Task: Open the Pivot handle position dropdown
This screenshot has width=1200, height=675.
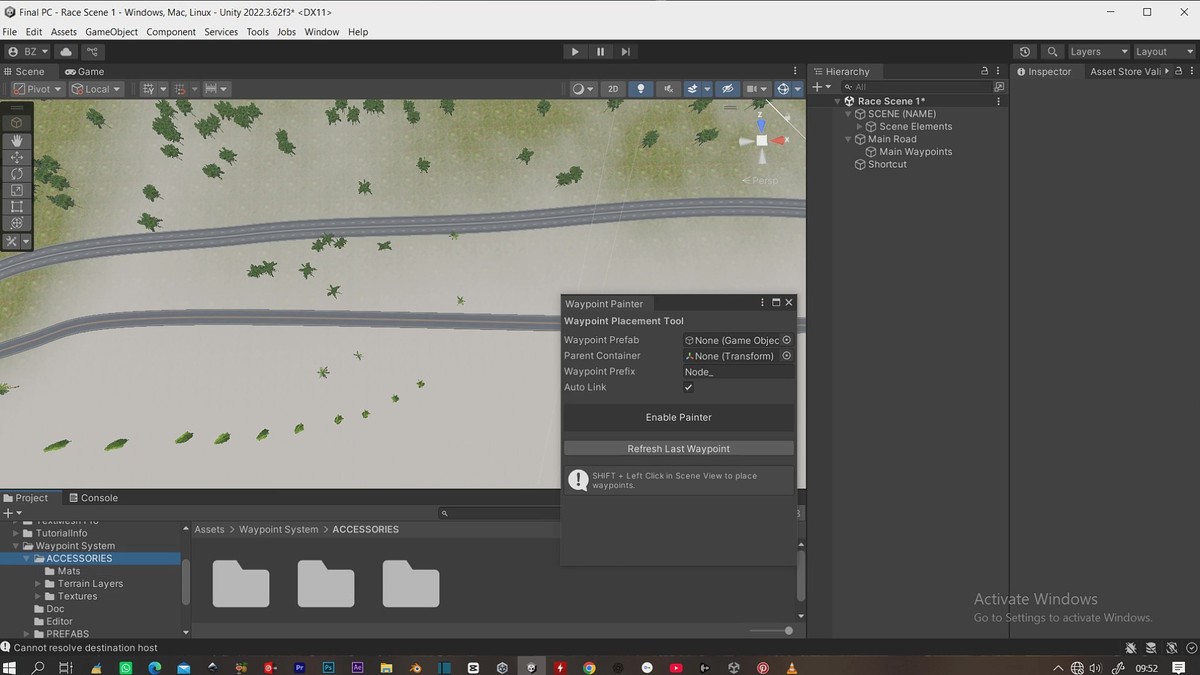Action: coord(38,89)
